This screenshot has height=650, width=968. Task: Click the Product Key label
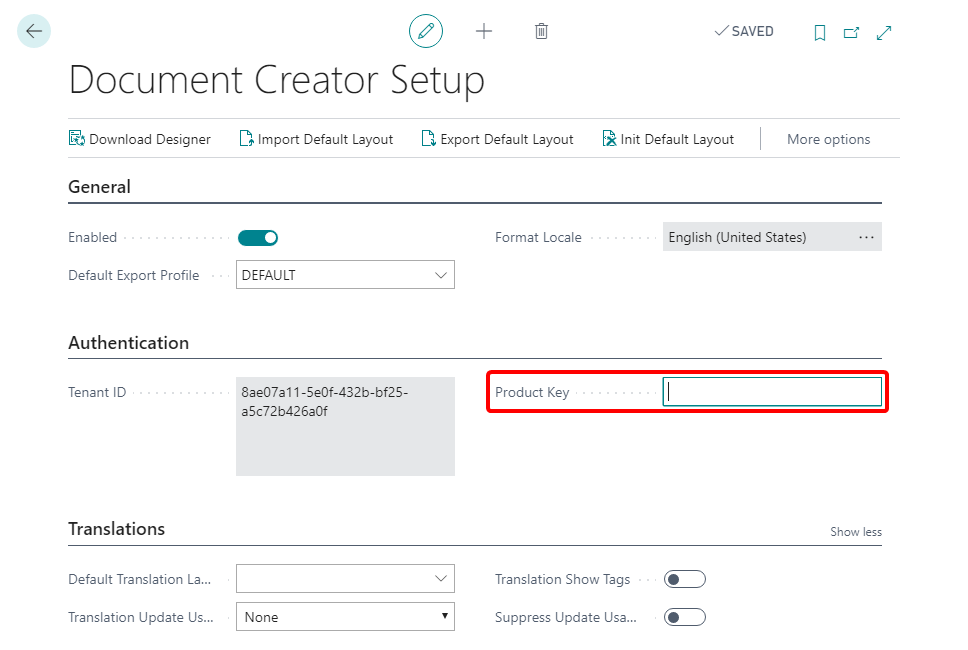[532, 393]
